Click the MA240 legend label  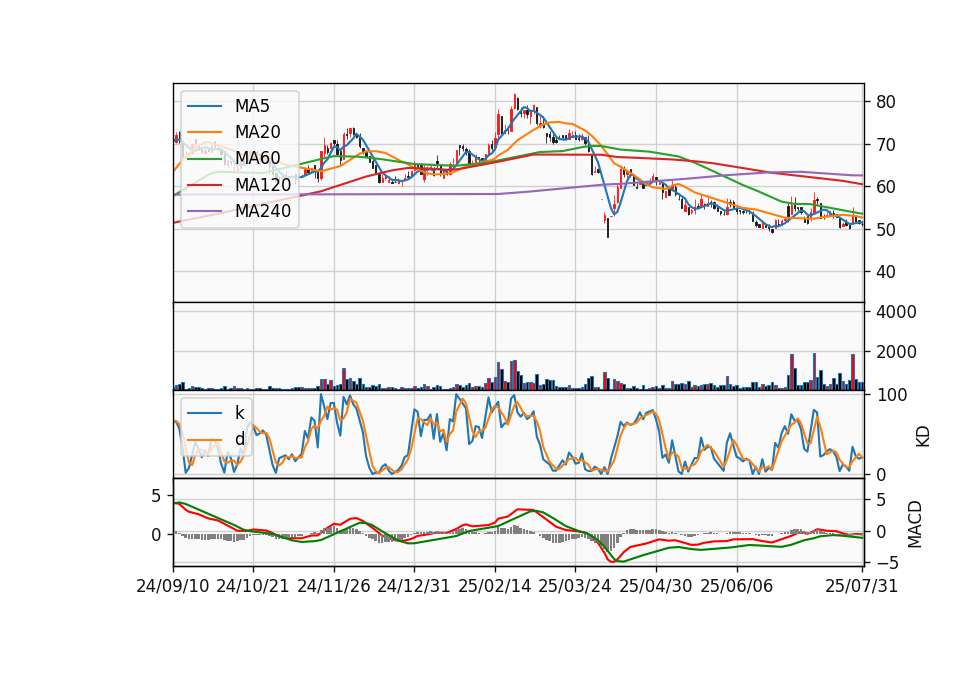263,211
